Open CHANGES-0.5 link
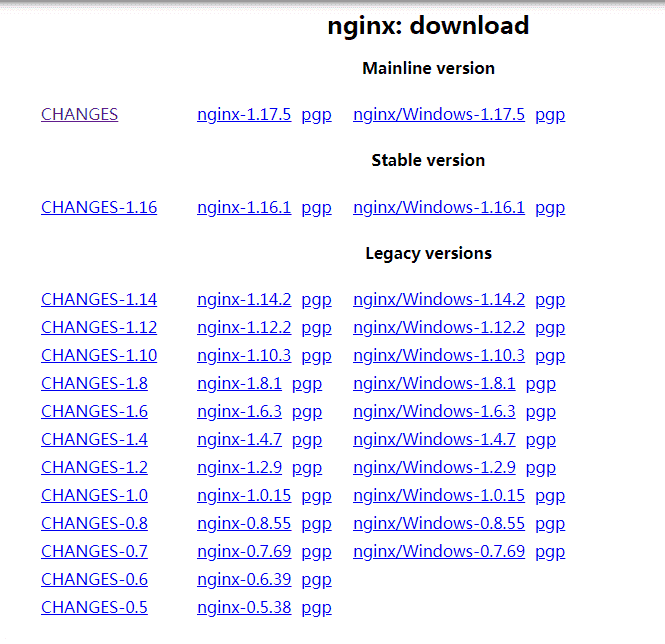This screenshot has width=665, height=644. [x=94, y=608]
